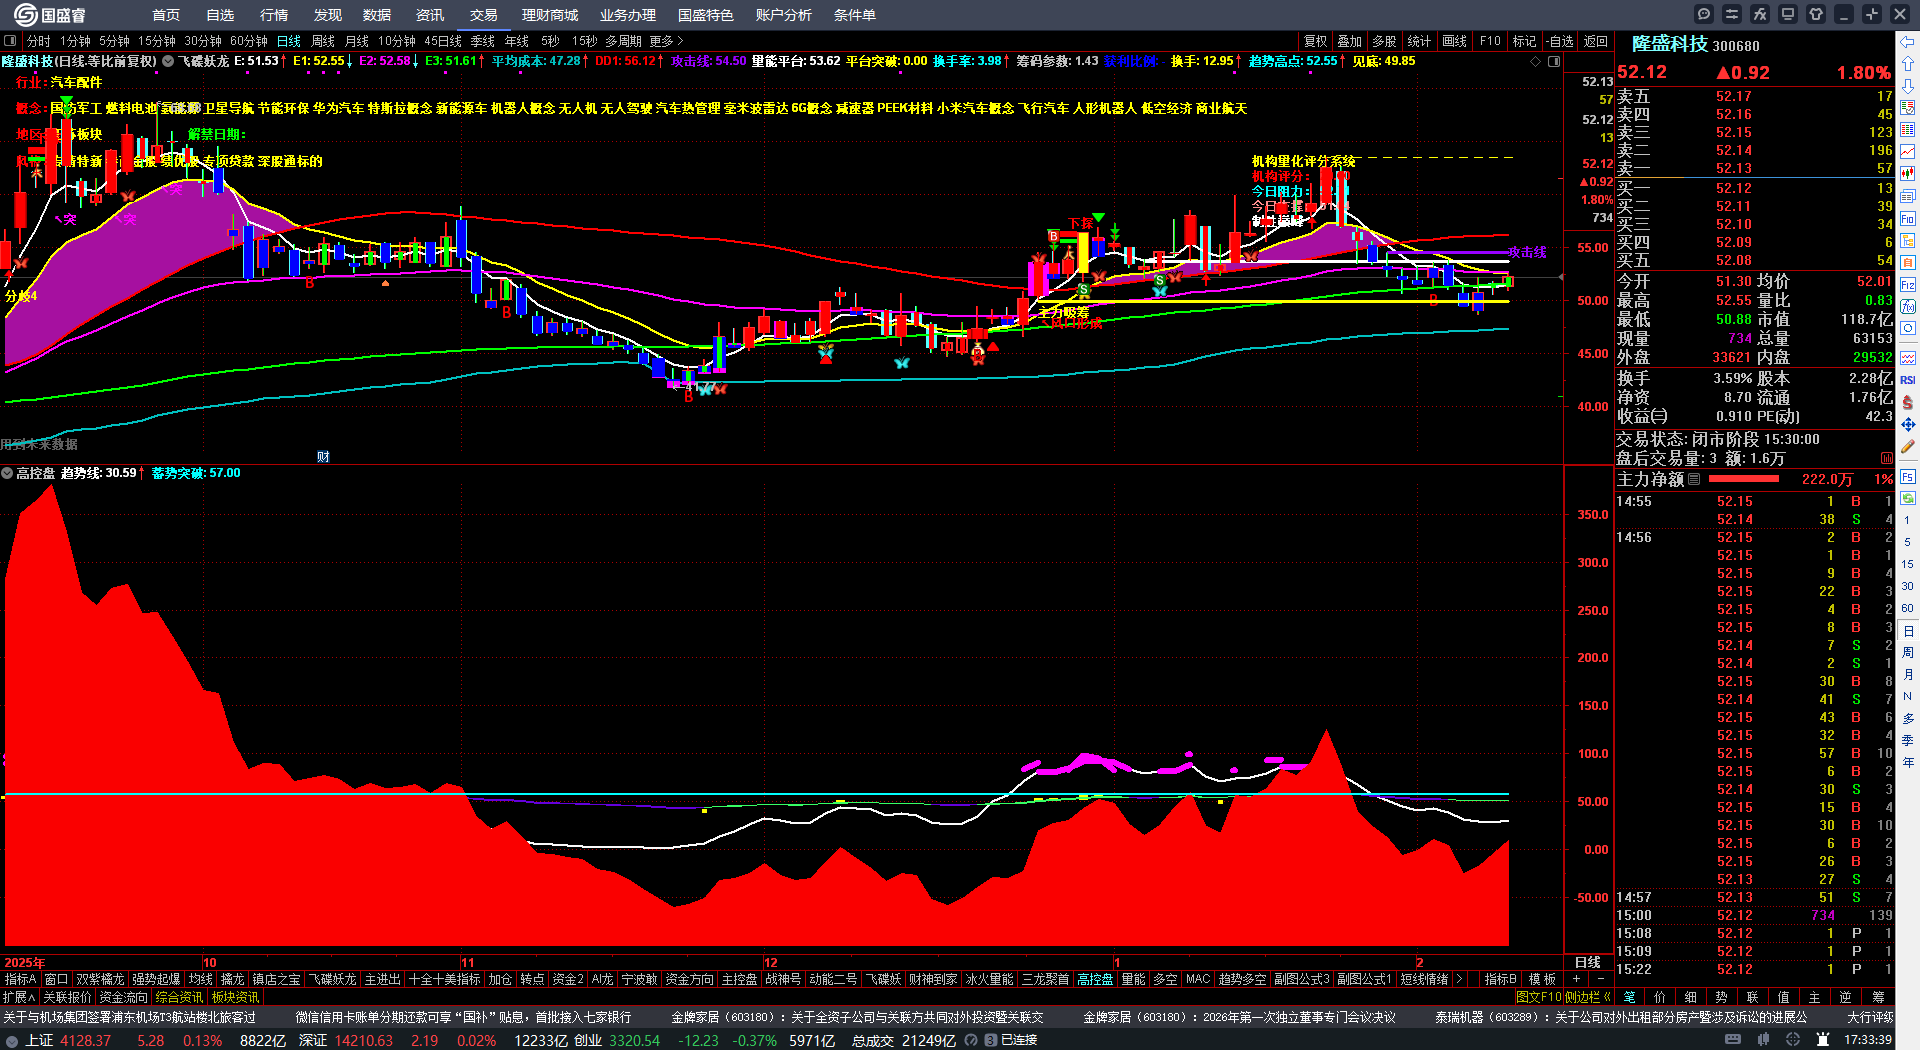Open the F10 company info sidebar icon
This screenshot has width=1920, height=1050.
click(x=1908, y=219)
